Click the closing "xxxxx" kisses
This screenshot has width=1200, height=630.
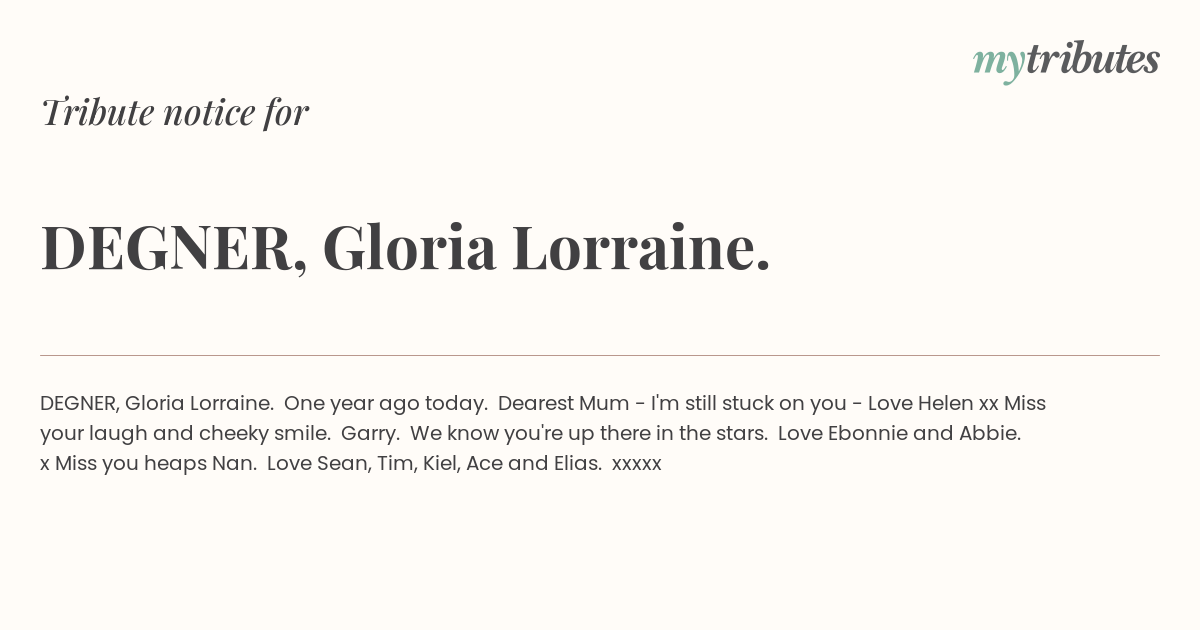(637, 465)
